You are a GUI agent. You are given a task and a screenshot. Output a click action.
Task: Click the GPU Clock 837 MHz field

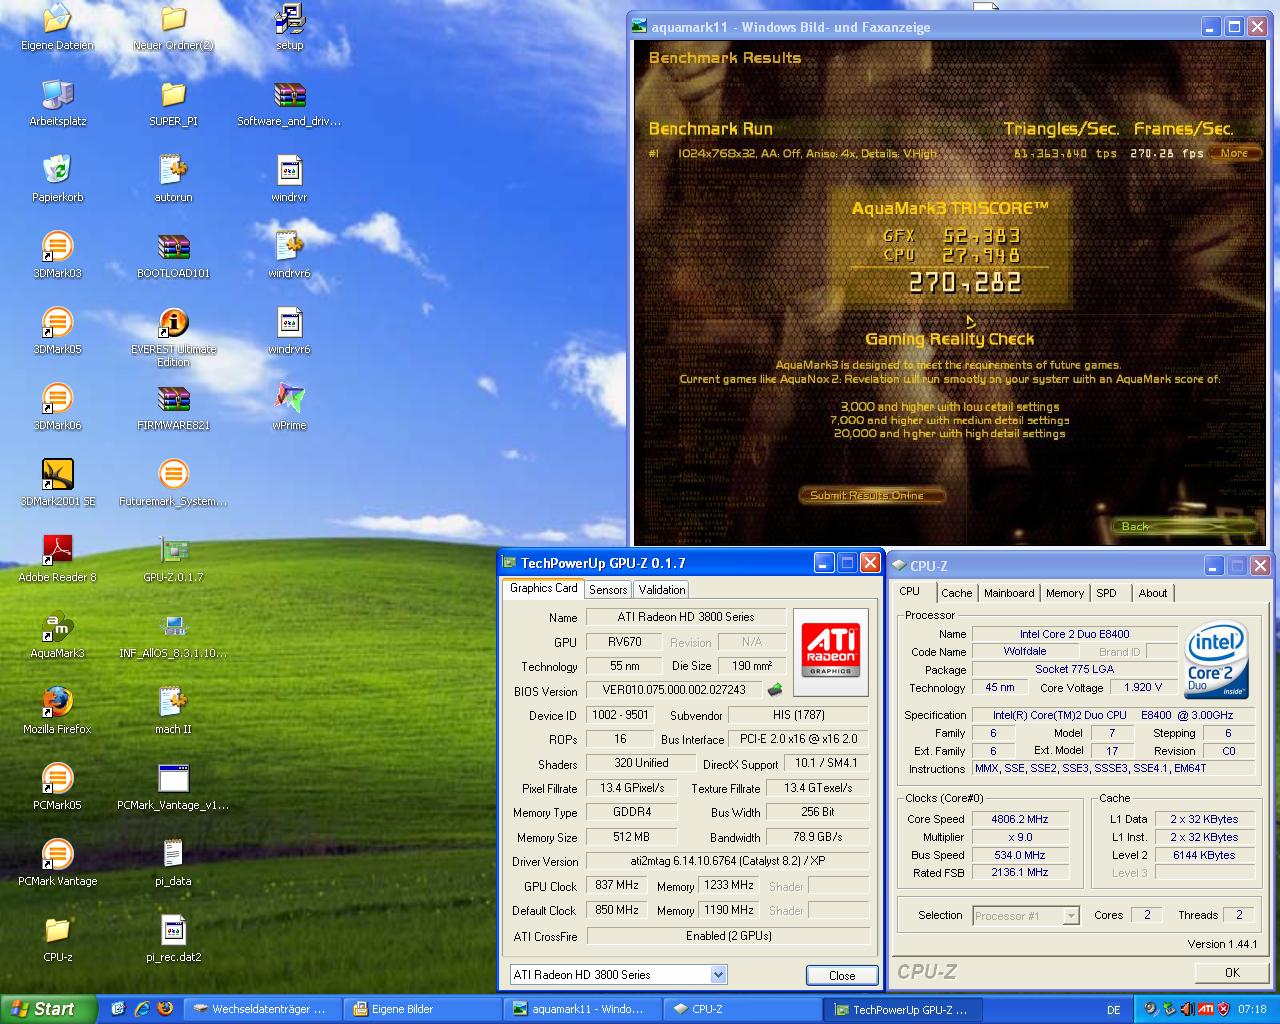(617, 885)
